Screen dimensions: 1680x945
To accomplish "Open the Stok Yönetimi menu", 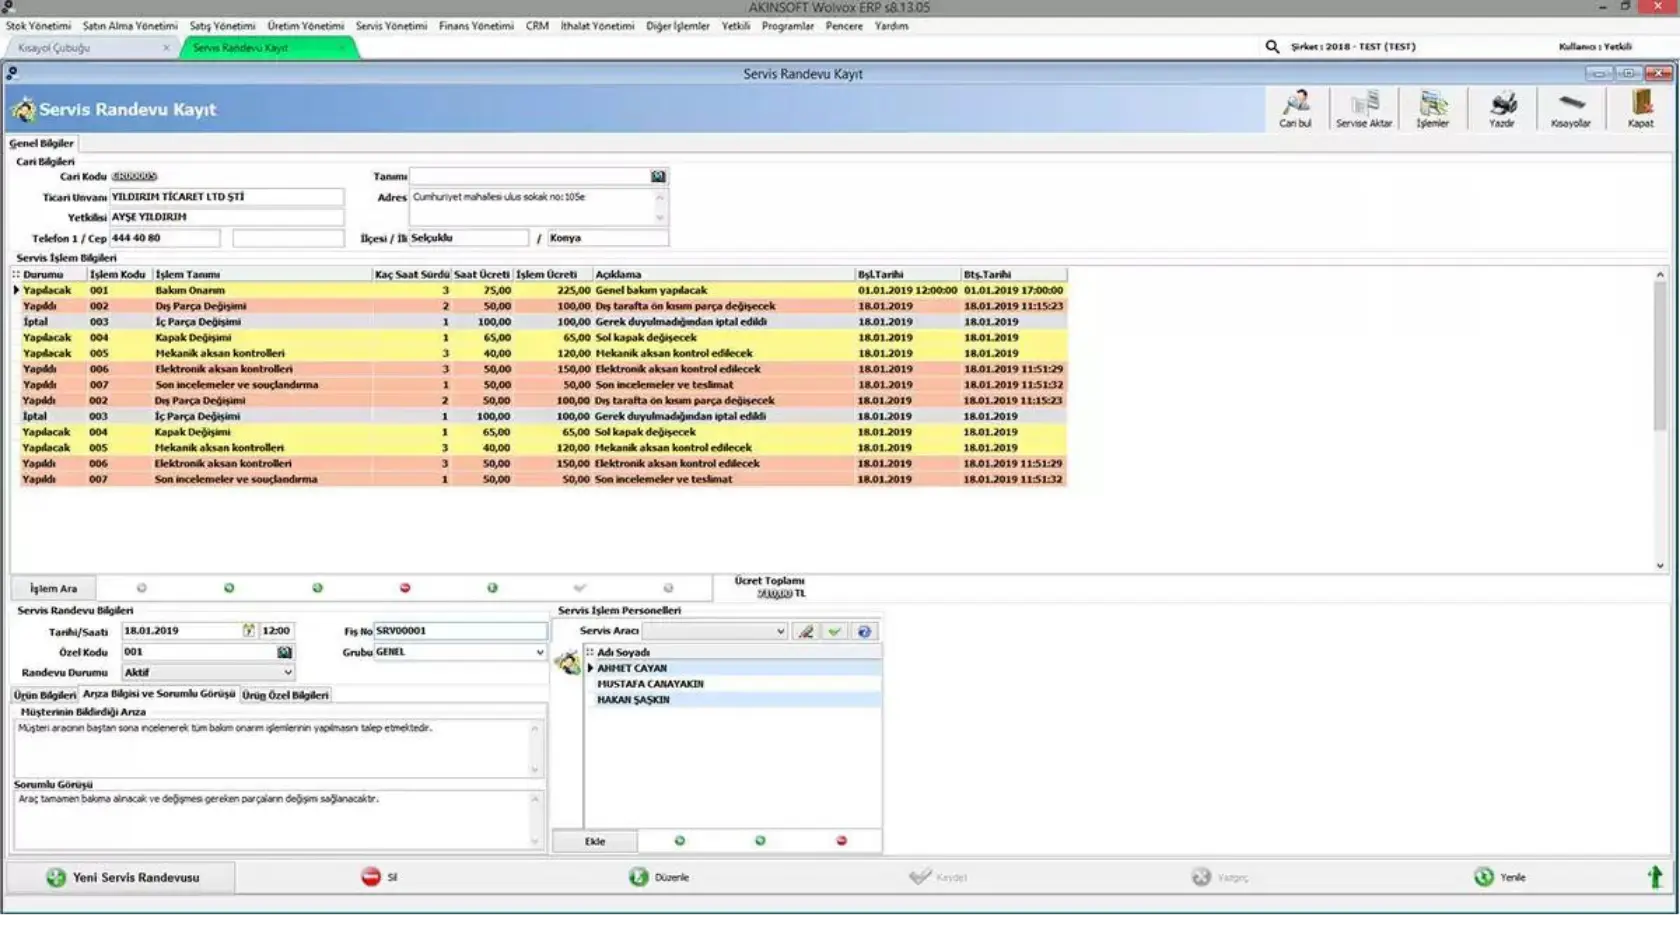I will [x=38, y=26].
